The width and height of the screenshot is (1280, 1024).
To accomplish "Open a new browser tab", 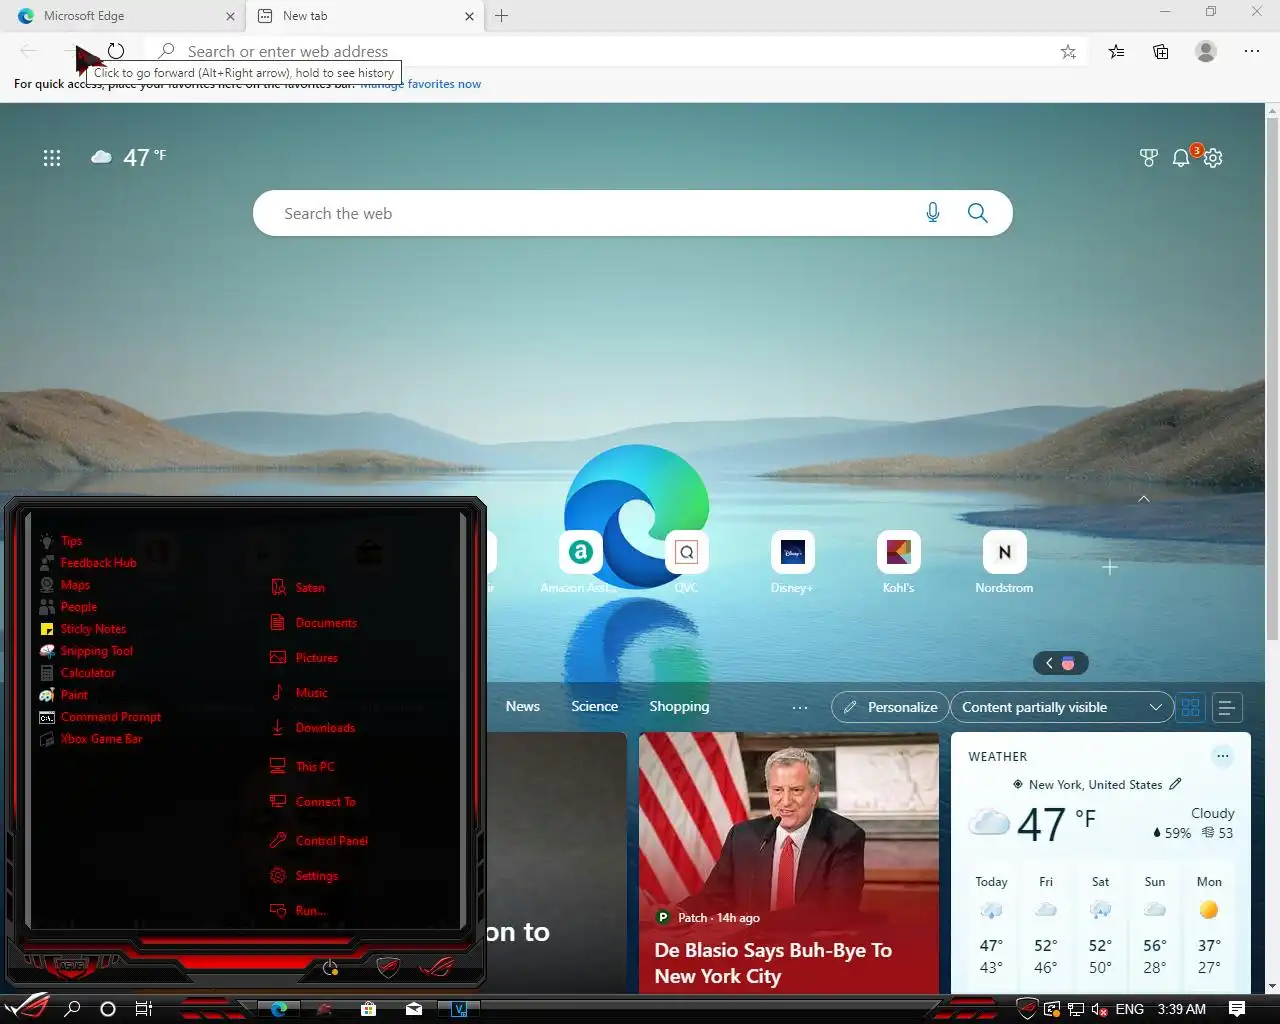I will point(501,16).
